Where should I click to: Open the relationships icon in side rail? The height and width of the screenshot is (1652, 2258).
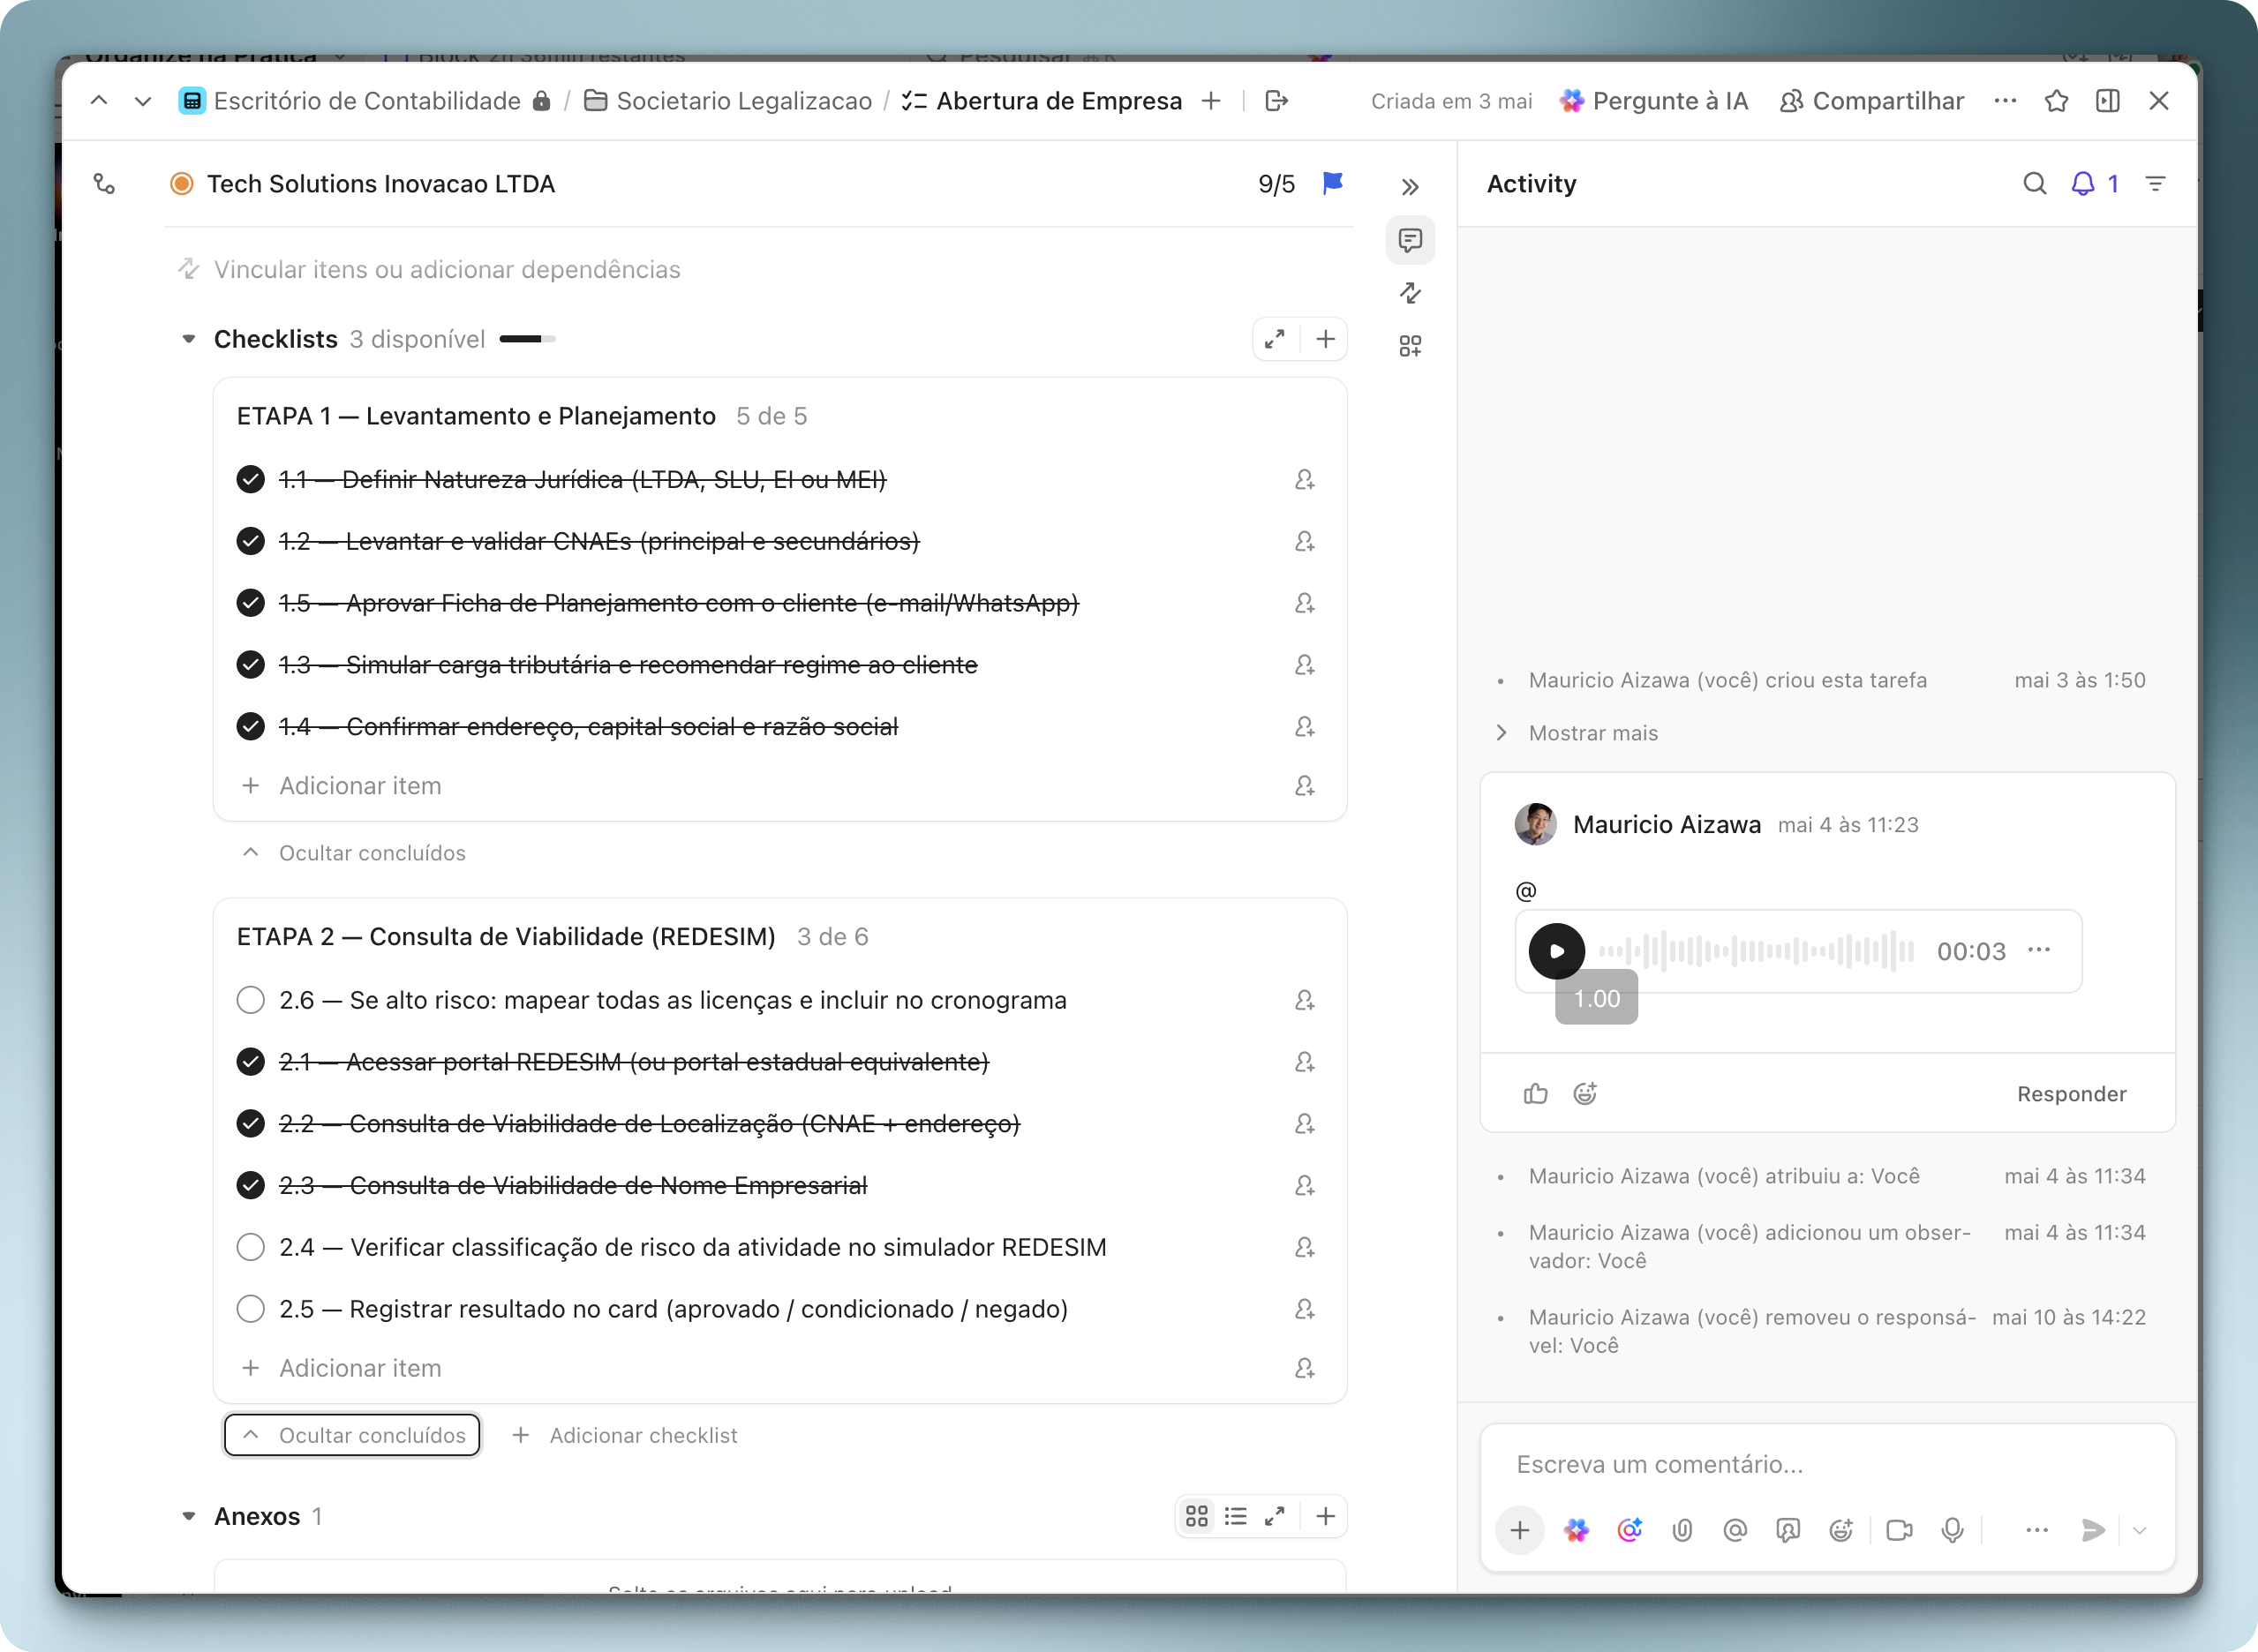pos(1410,293)
